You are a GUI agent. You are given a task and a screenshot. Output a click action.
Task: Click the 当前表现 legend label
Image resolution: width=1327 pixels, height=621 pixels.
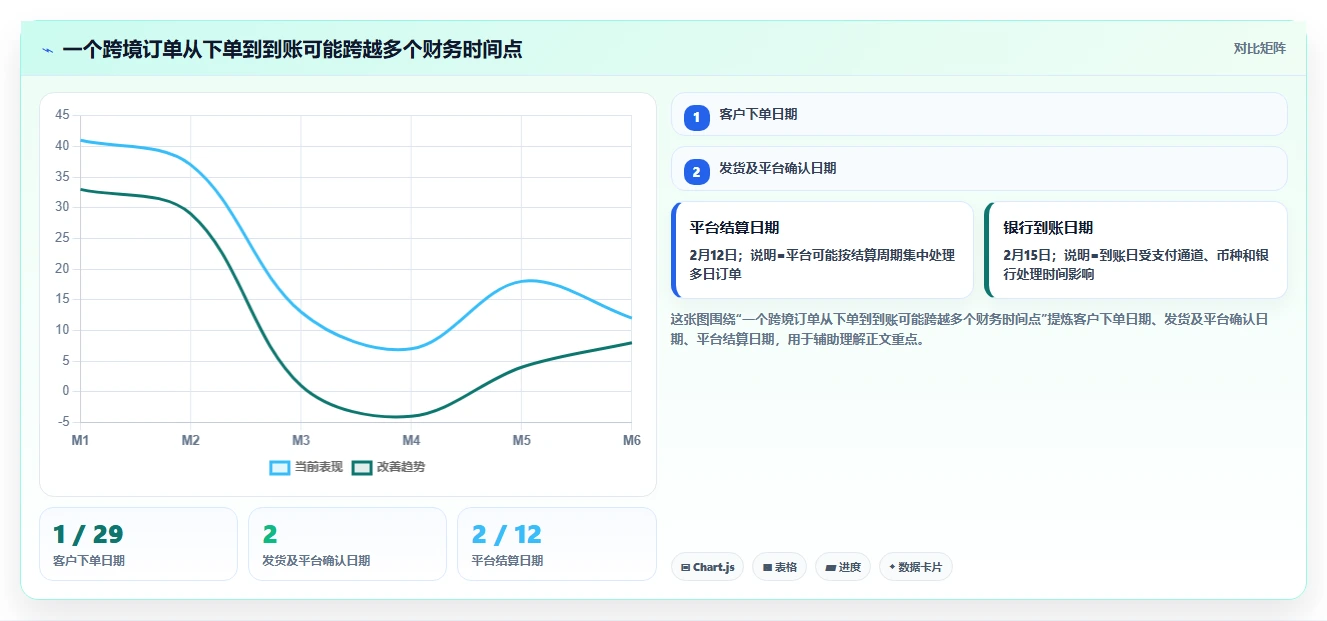pos(319,467)
